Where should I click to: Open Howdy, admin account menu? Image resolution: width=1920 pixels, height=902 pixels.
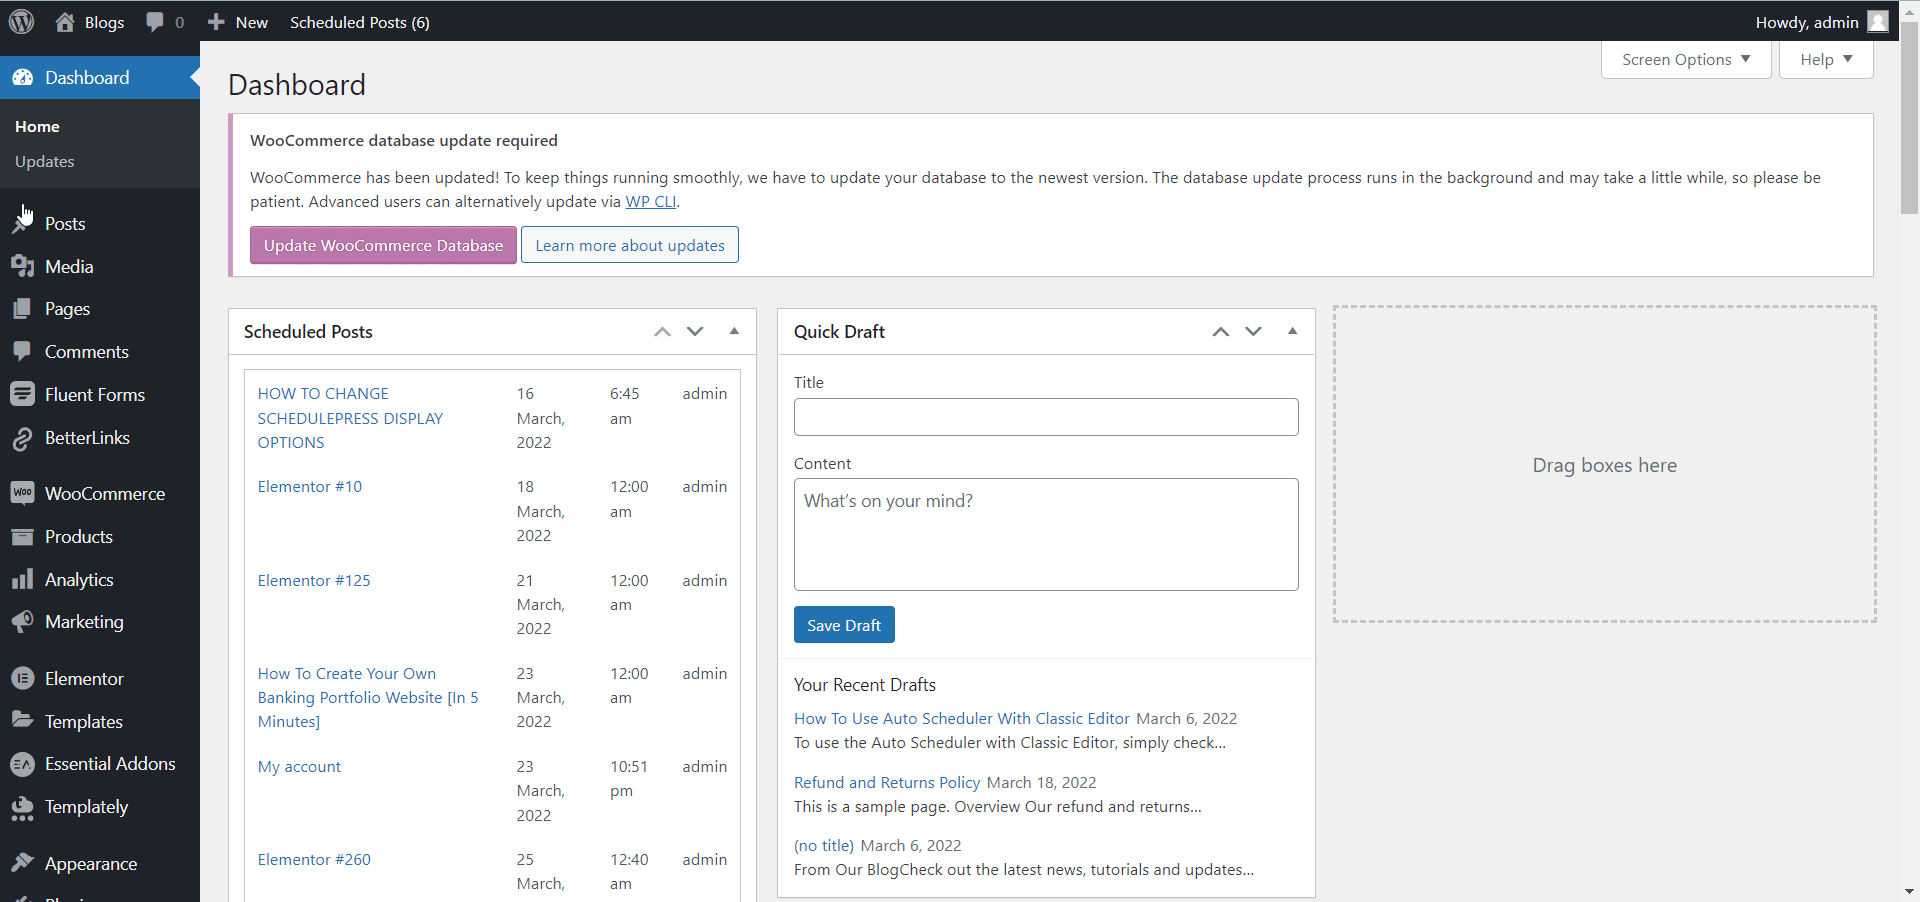tap(1821, 22)
